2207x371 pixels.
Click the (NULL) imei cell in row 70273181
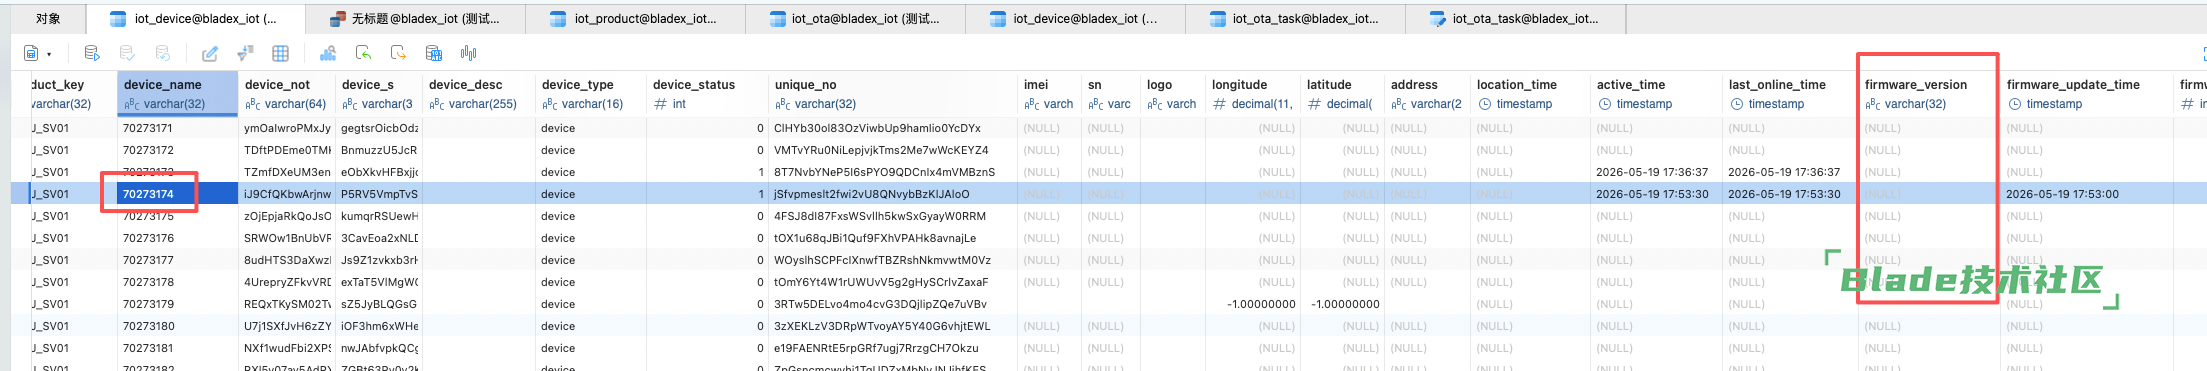(1049, 348)
